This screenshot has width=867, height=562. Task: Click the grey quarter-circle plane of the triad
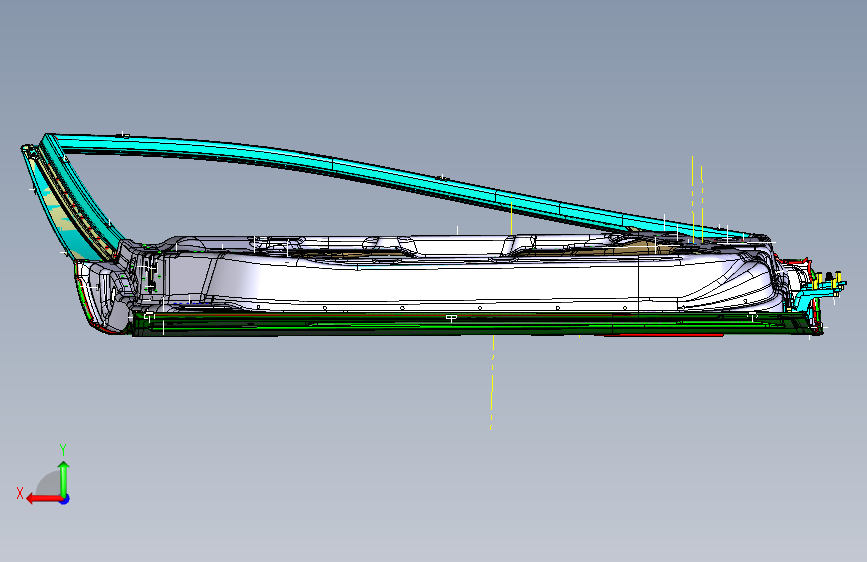coord(50,485)
